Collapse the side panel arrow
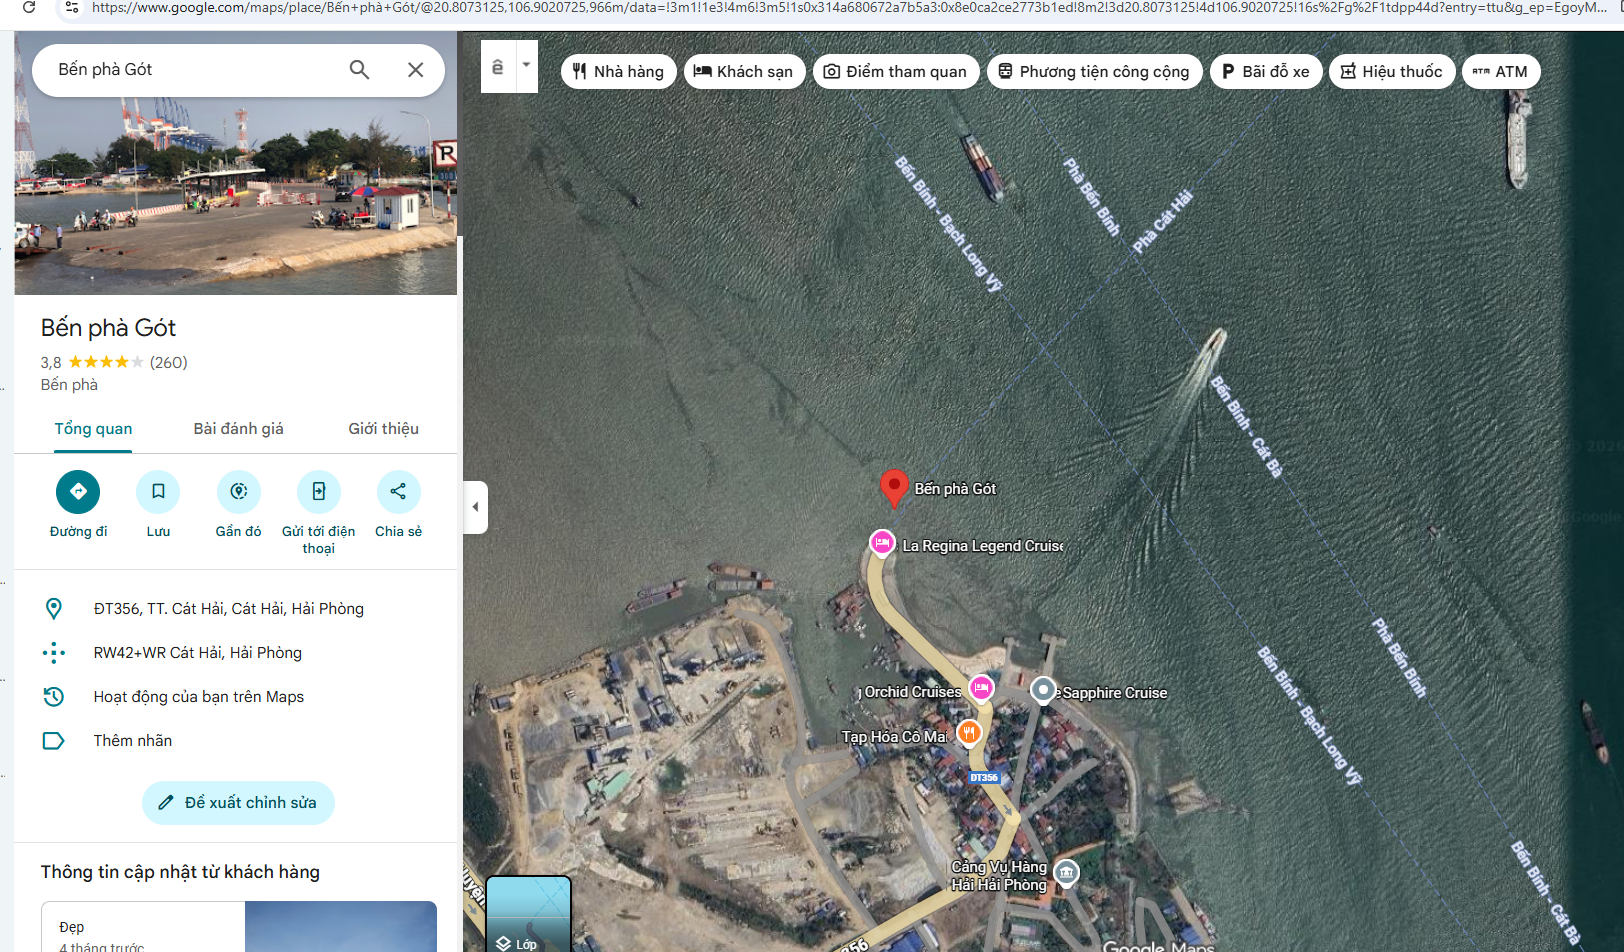This screenshot has width=1624, height=952. click(x=476, y=507)
